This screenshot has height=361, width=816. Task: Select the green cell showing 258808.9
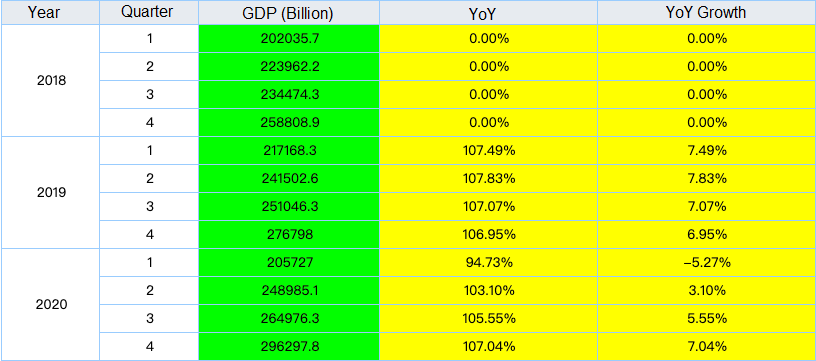(x=289, y=123)
